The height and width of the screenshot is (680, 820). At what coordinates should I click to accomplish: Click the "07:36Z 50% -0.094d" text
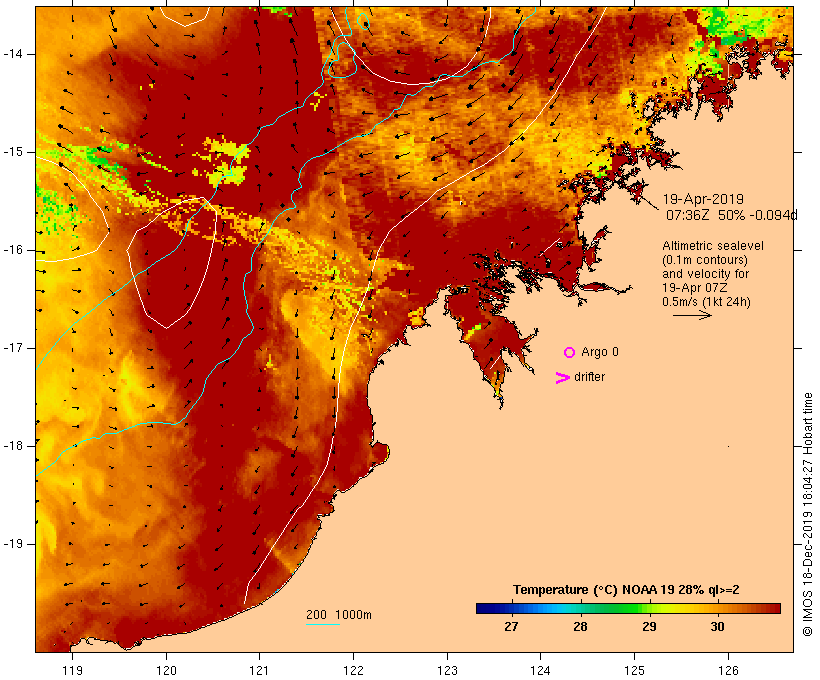tap(732, 215)
